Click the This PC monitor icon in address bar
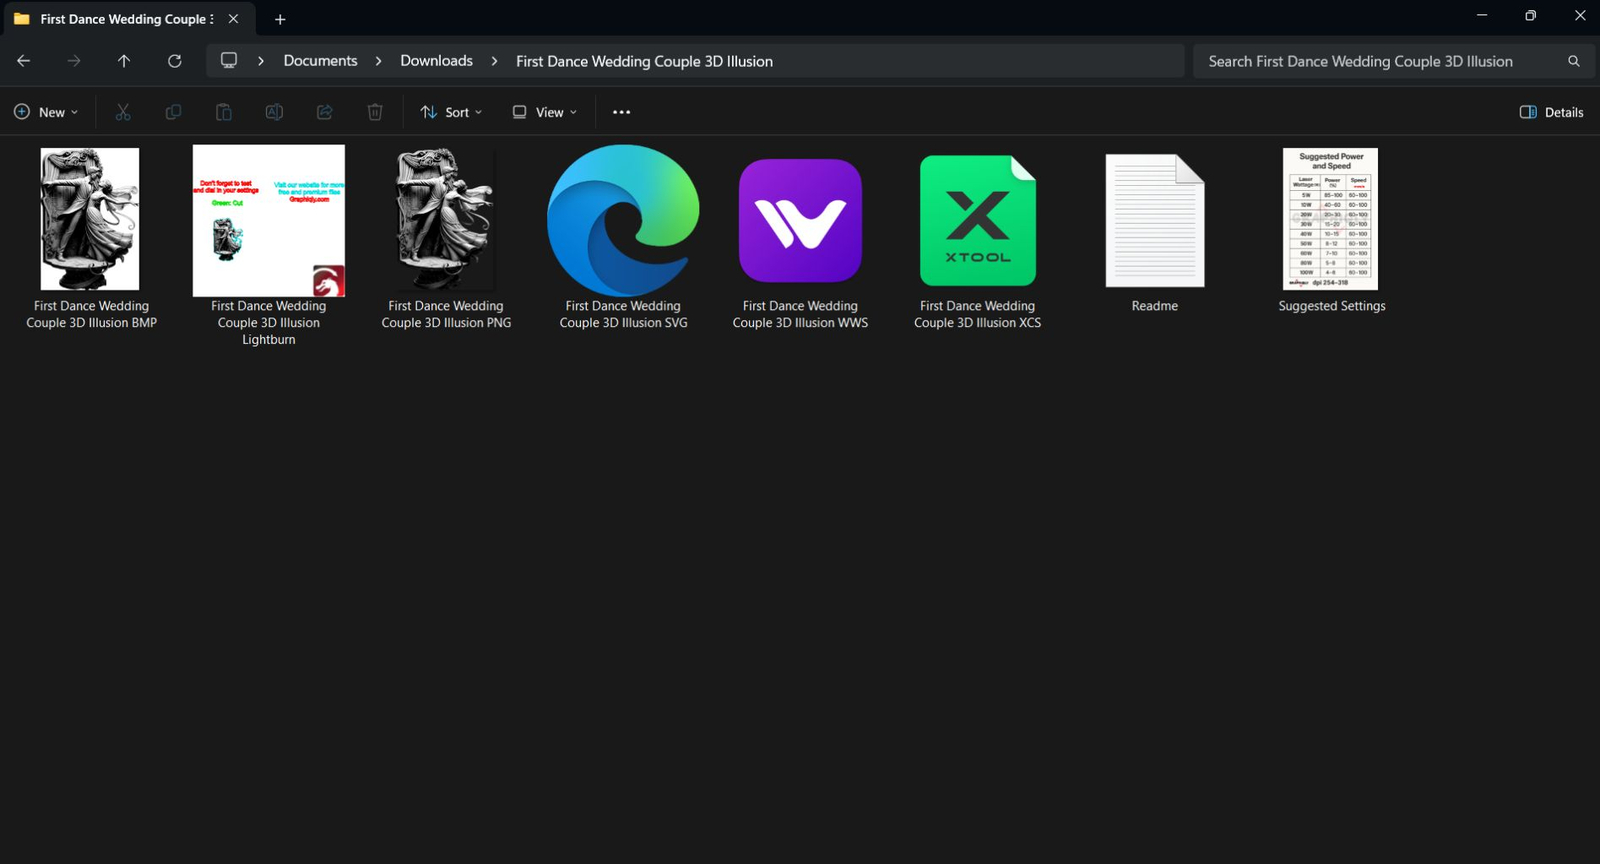Image resolution: width=1600 pixels, height=864 pixels. (229, 61)
